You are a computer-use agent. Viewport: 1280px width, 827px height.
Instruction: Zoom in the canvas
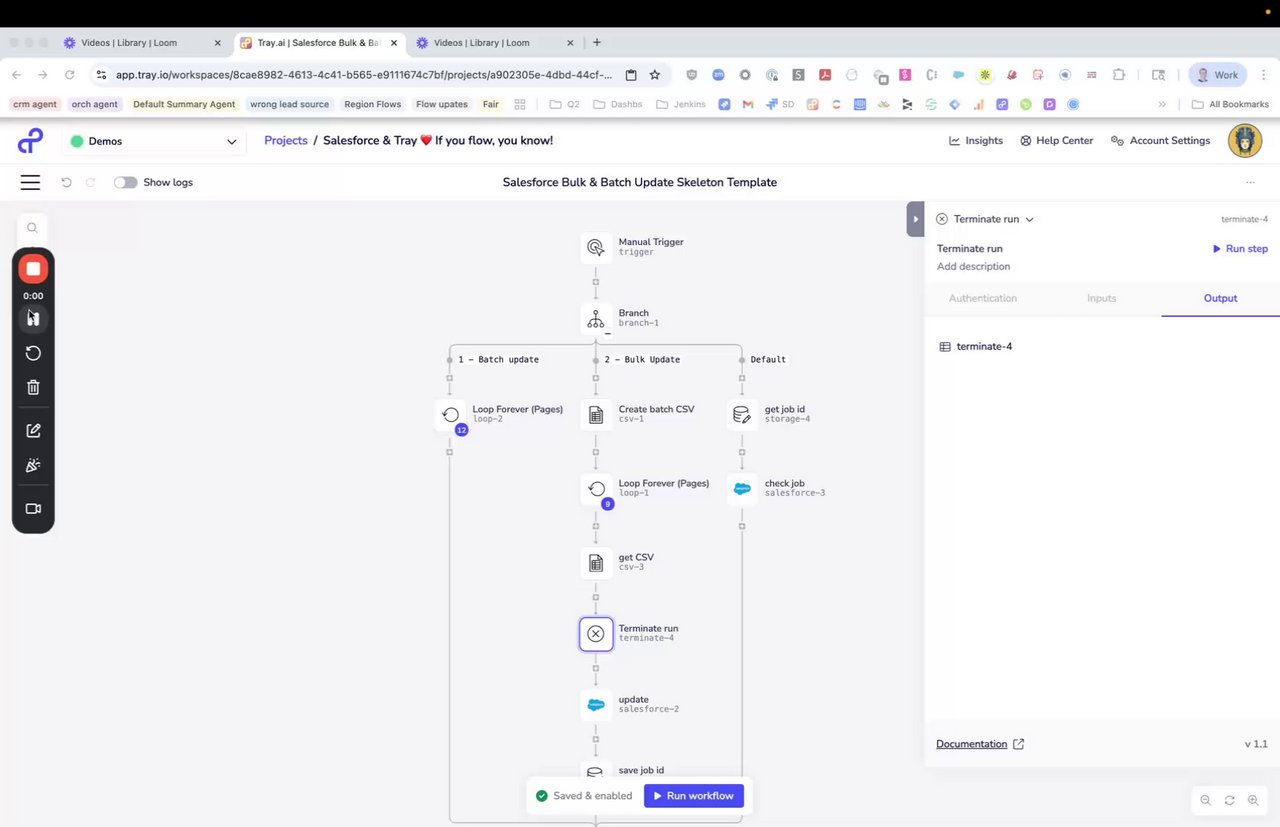pyautogui.click(x=1253, y=800)
